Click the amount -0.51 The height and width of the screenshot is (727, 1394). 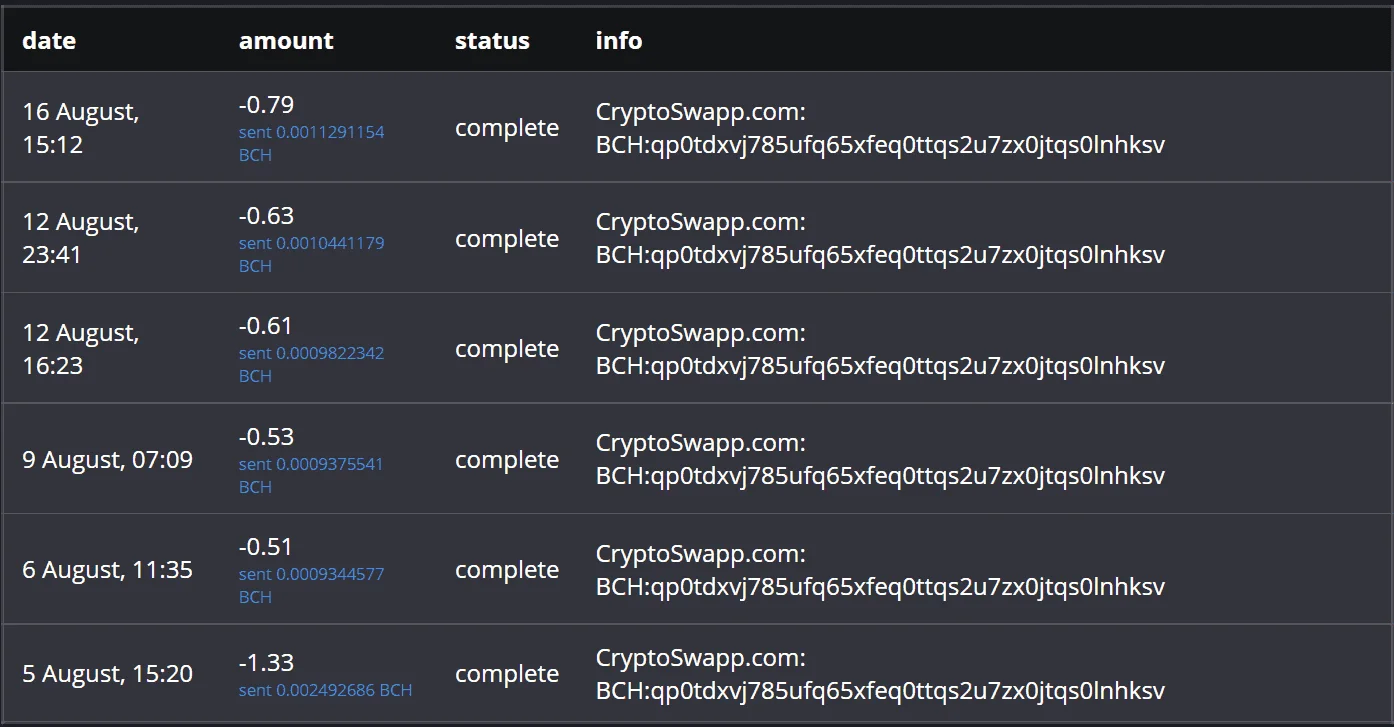pyautogui.click(x=266, y=547)
